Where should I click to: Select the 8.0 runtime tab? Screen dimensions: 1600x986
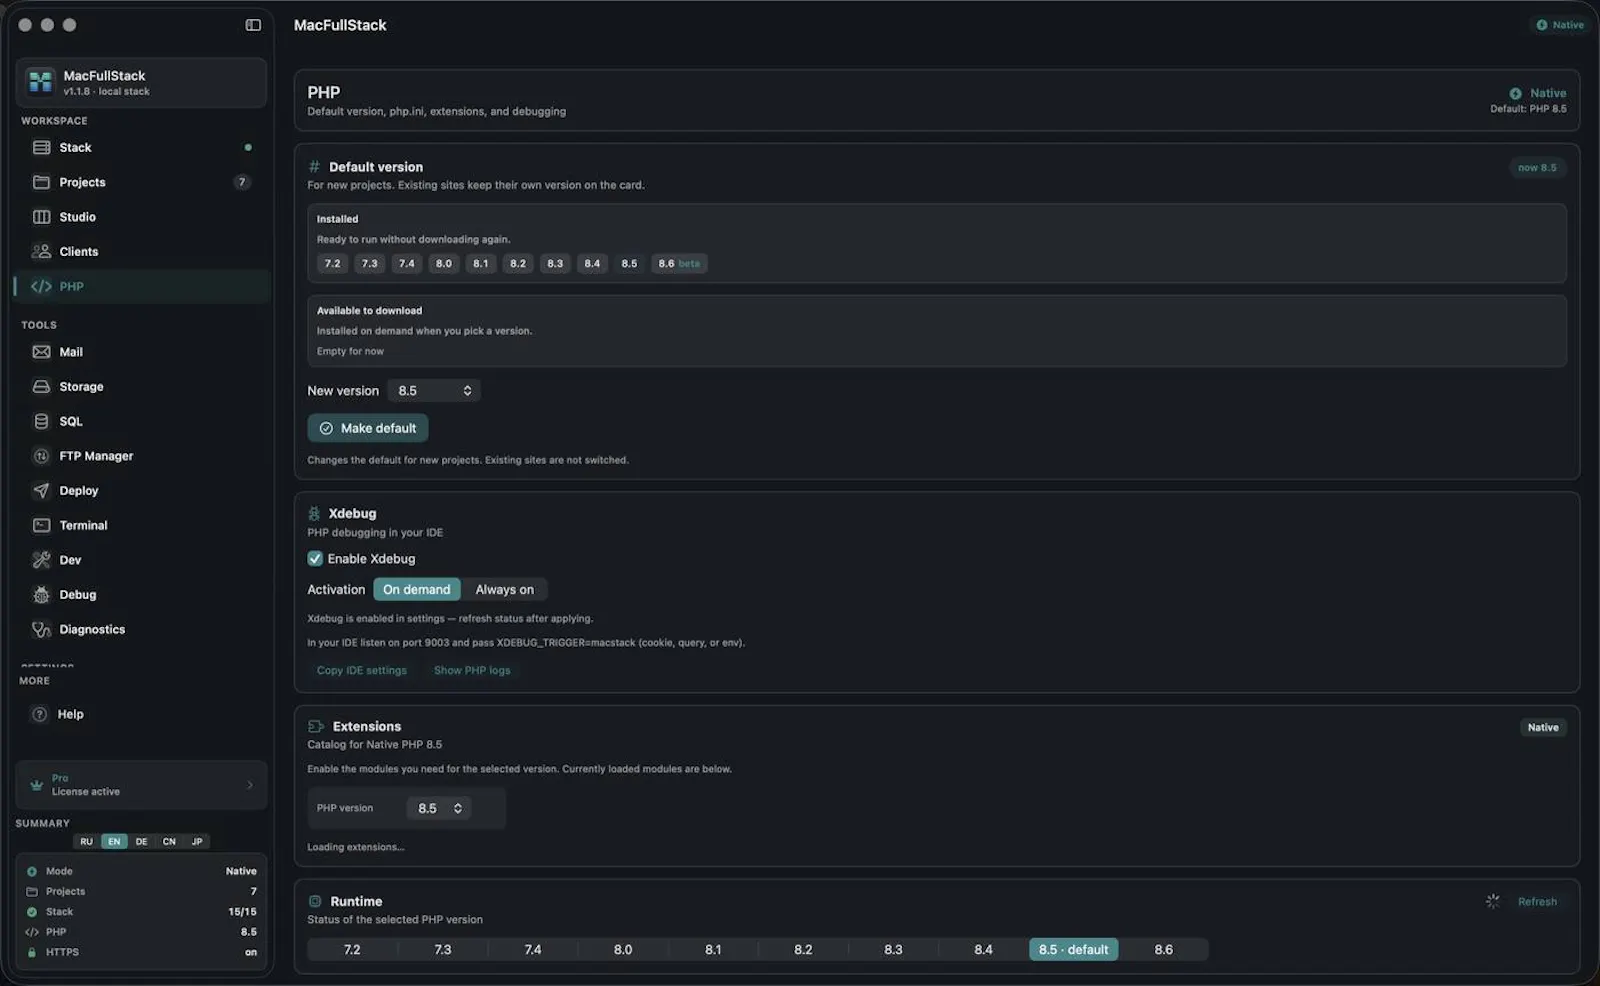pyautogui.click(x=623, y=949)
